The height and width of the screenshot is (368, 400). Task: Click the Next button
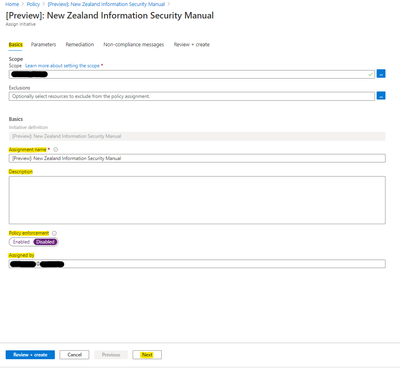pos(147,355)
